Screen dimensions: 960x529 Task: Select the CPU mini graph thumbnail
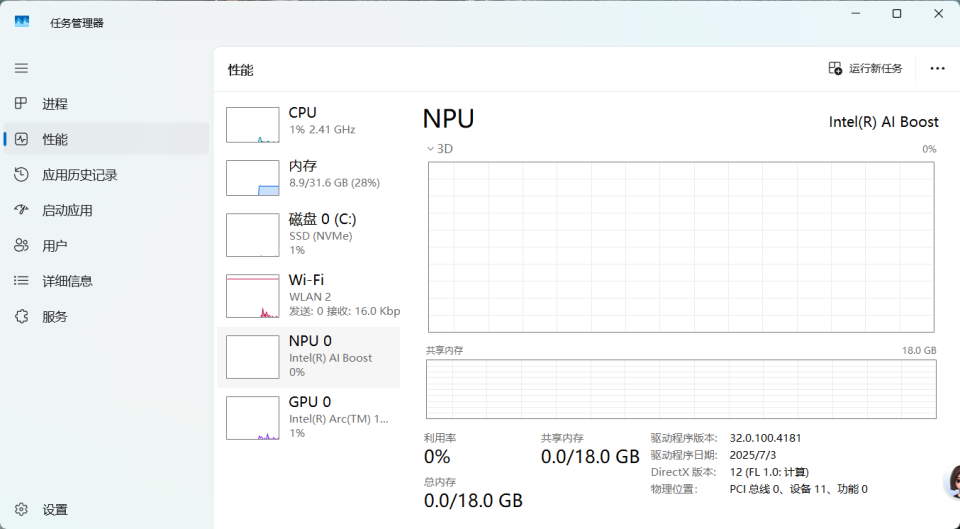point(253,125)
